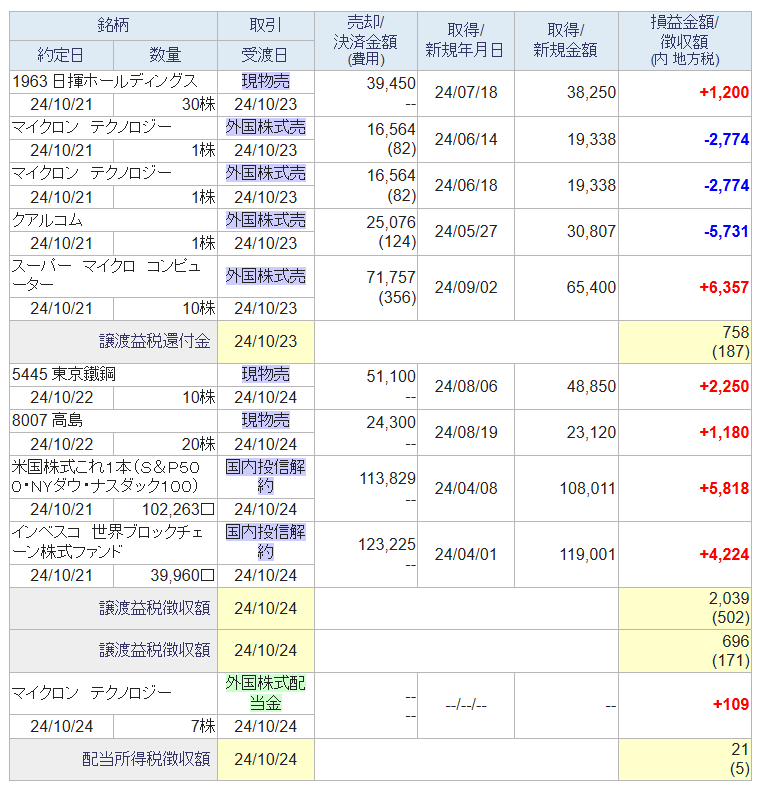Select the stock name 1963 日揮ホールディングス
The image size is (762, 794).
click(105, 82)
